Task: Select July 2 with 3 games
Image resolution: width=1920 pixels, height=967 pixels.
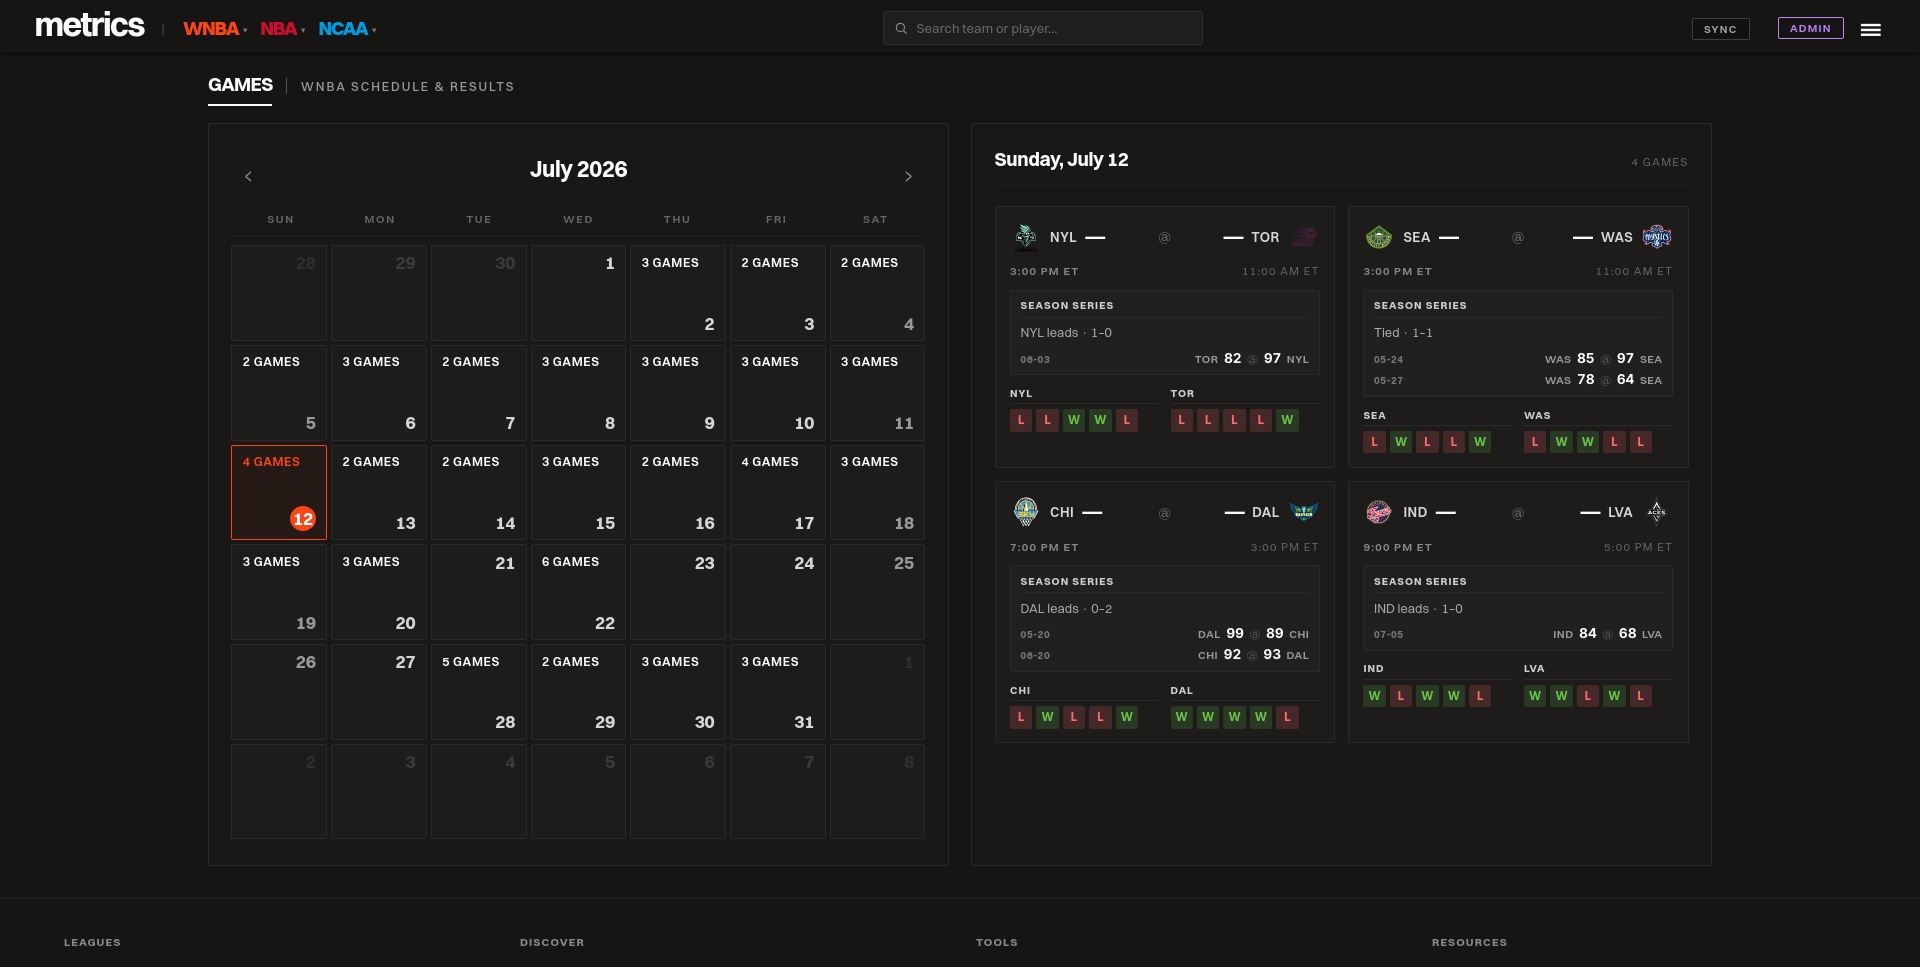Action: (678, 293)
